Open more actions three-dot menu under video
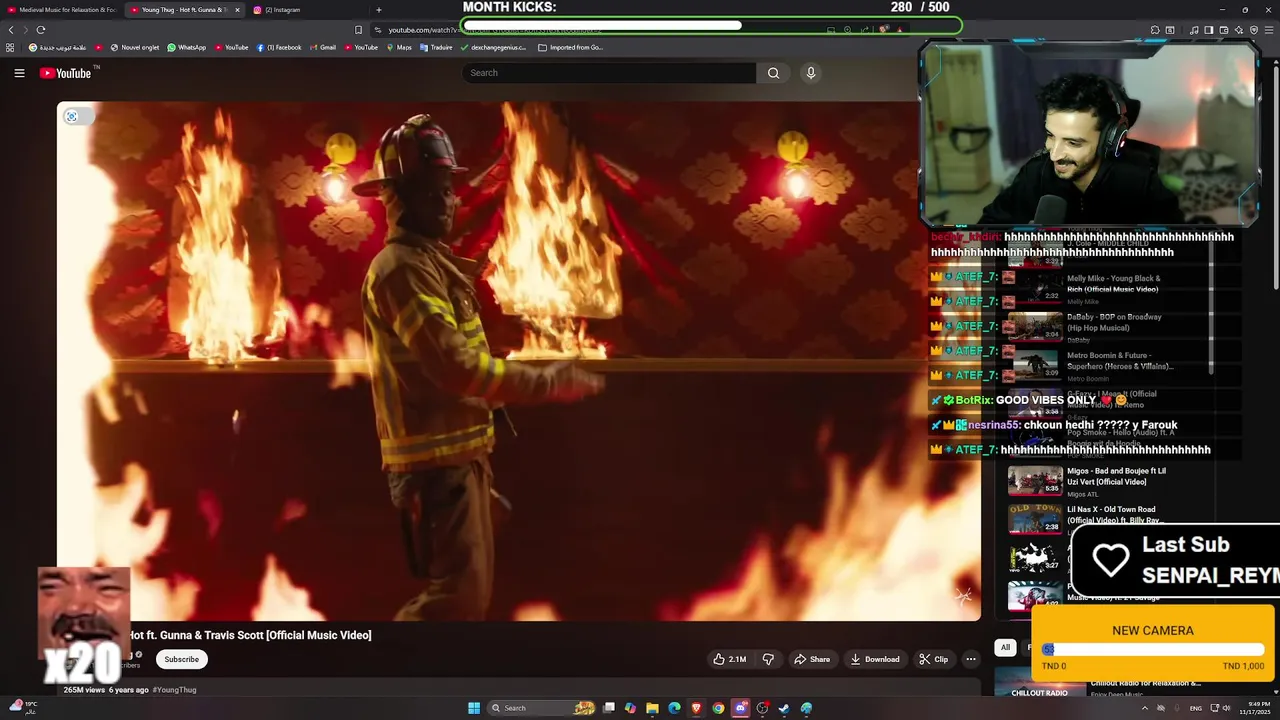The image size is (1280, 720). pyautogui.click(x=970, y=659)
